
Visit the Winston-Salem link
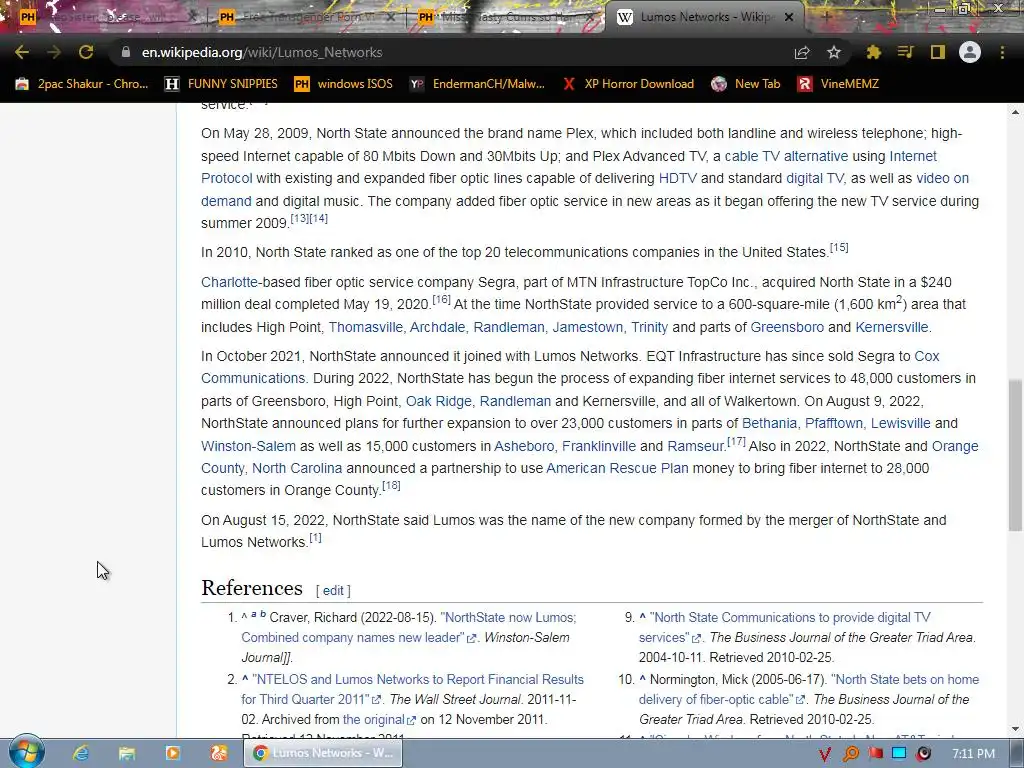[248, 446]
